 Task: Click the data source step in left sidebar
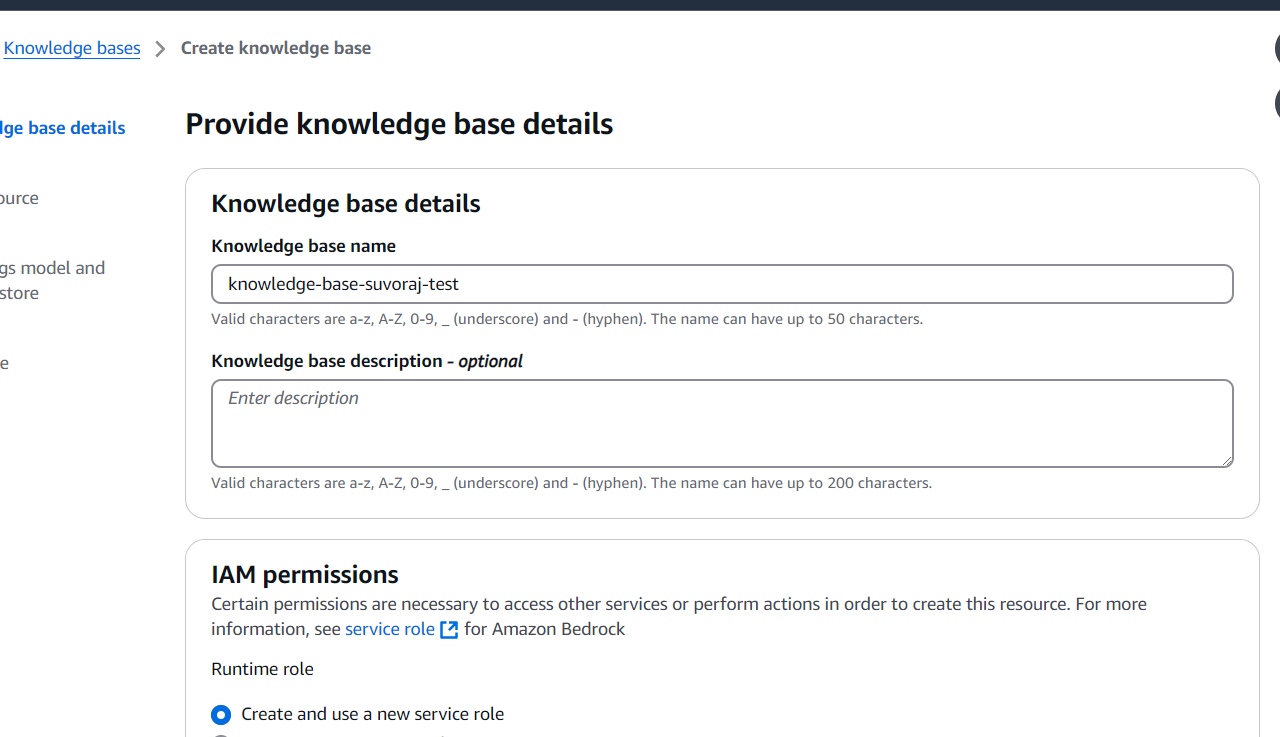(19, 198)
